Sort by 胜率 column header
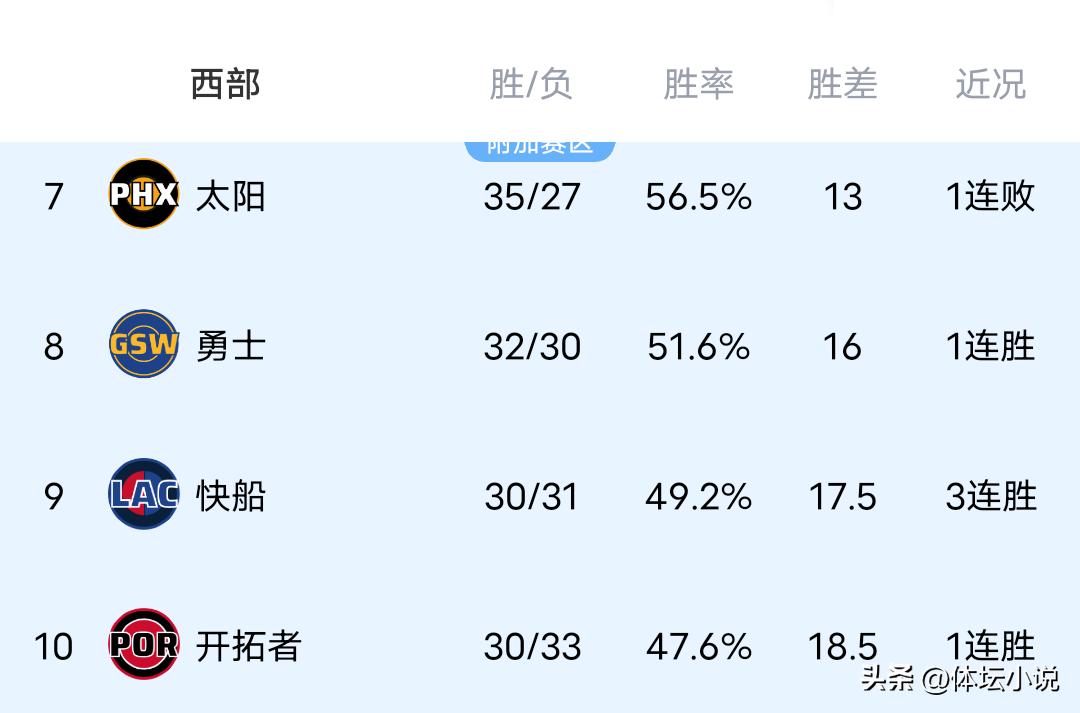1080x713 pixels. 698,84
